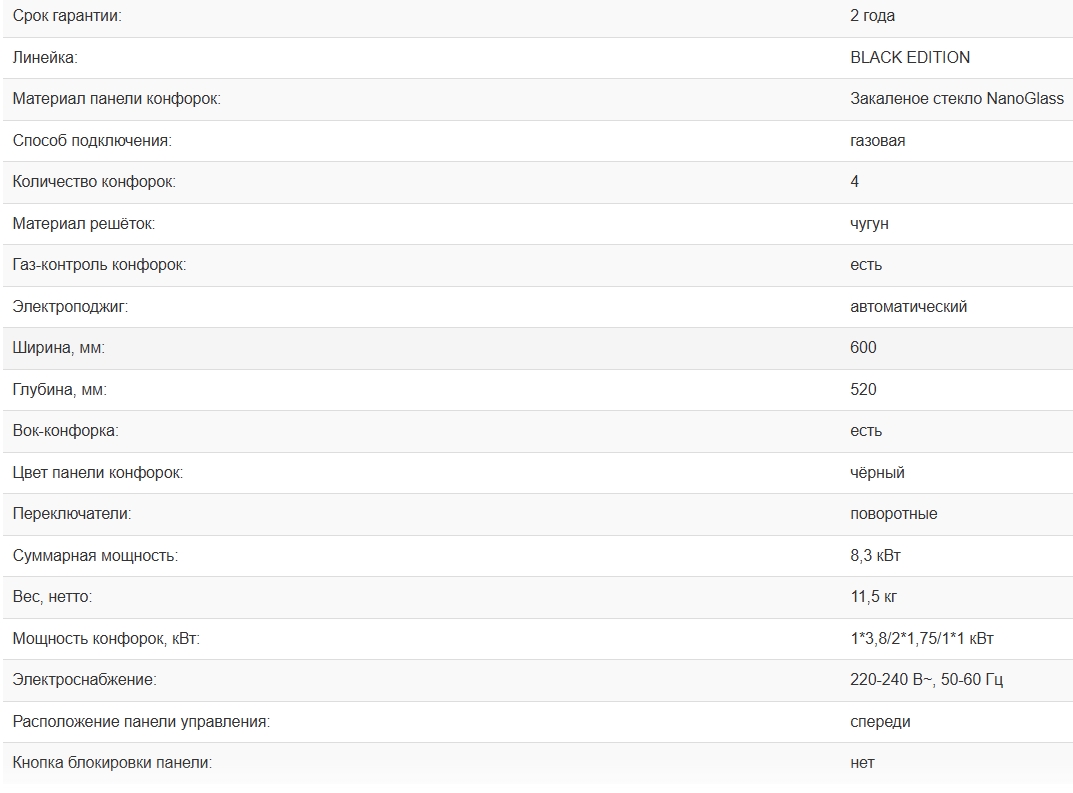Click the "Способ подключения:" label
The image size is (1073, 793).
pos(92,141)
